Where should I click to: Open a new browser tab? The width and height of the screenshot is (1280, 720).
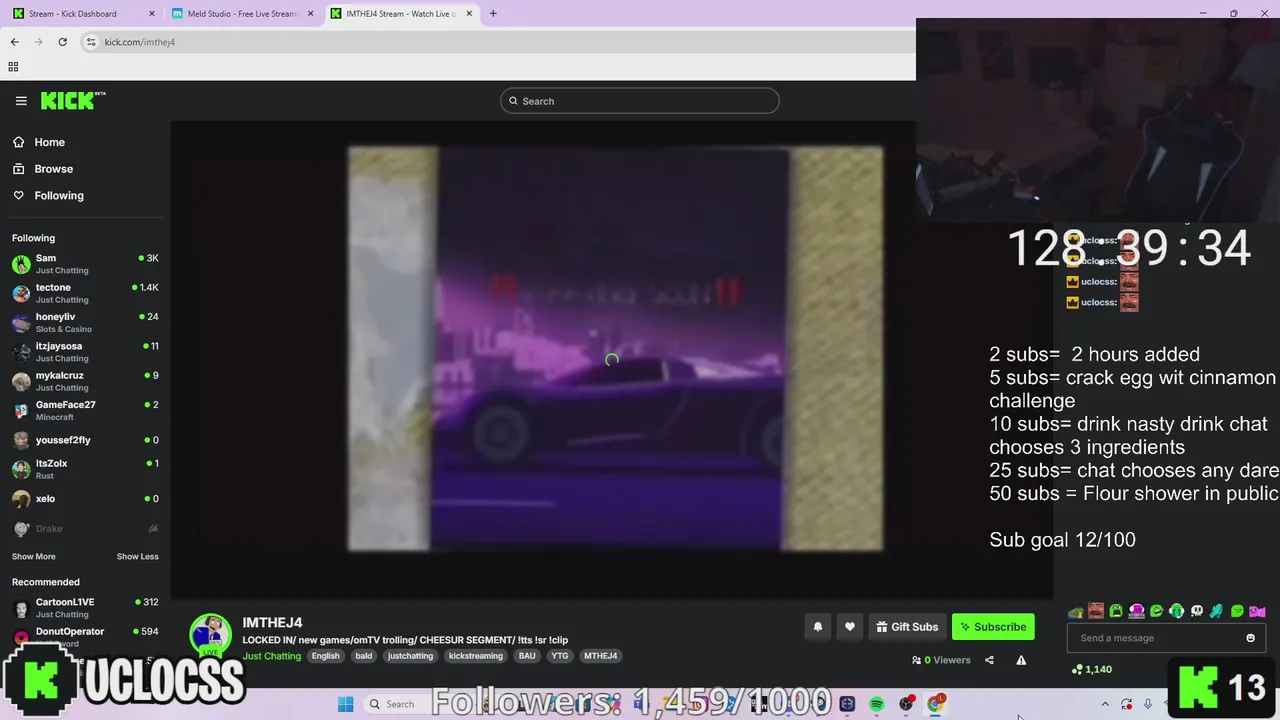pyautogui.click(x=493, y=14)
